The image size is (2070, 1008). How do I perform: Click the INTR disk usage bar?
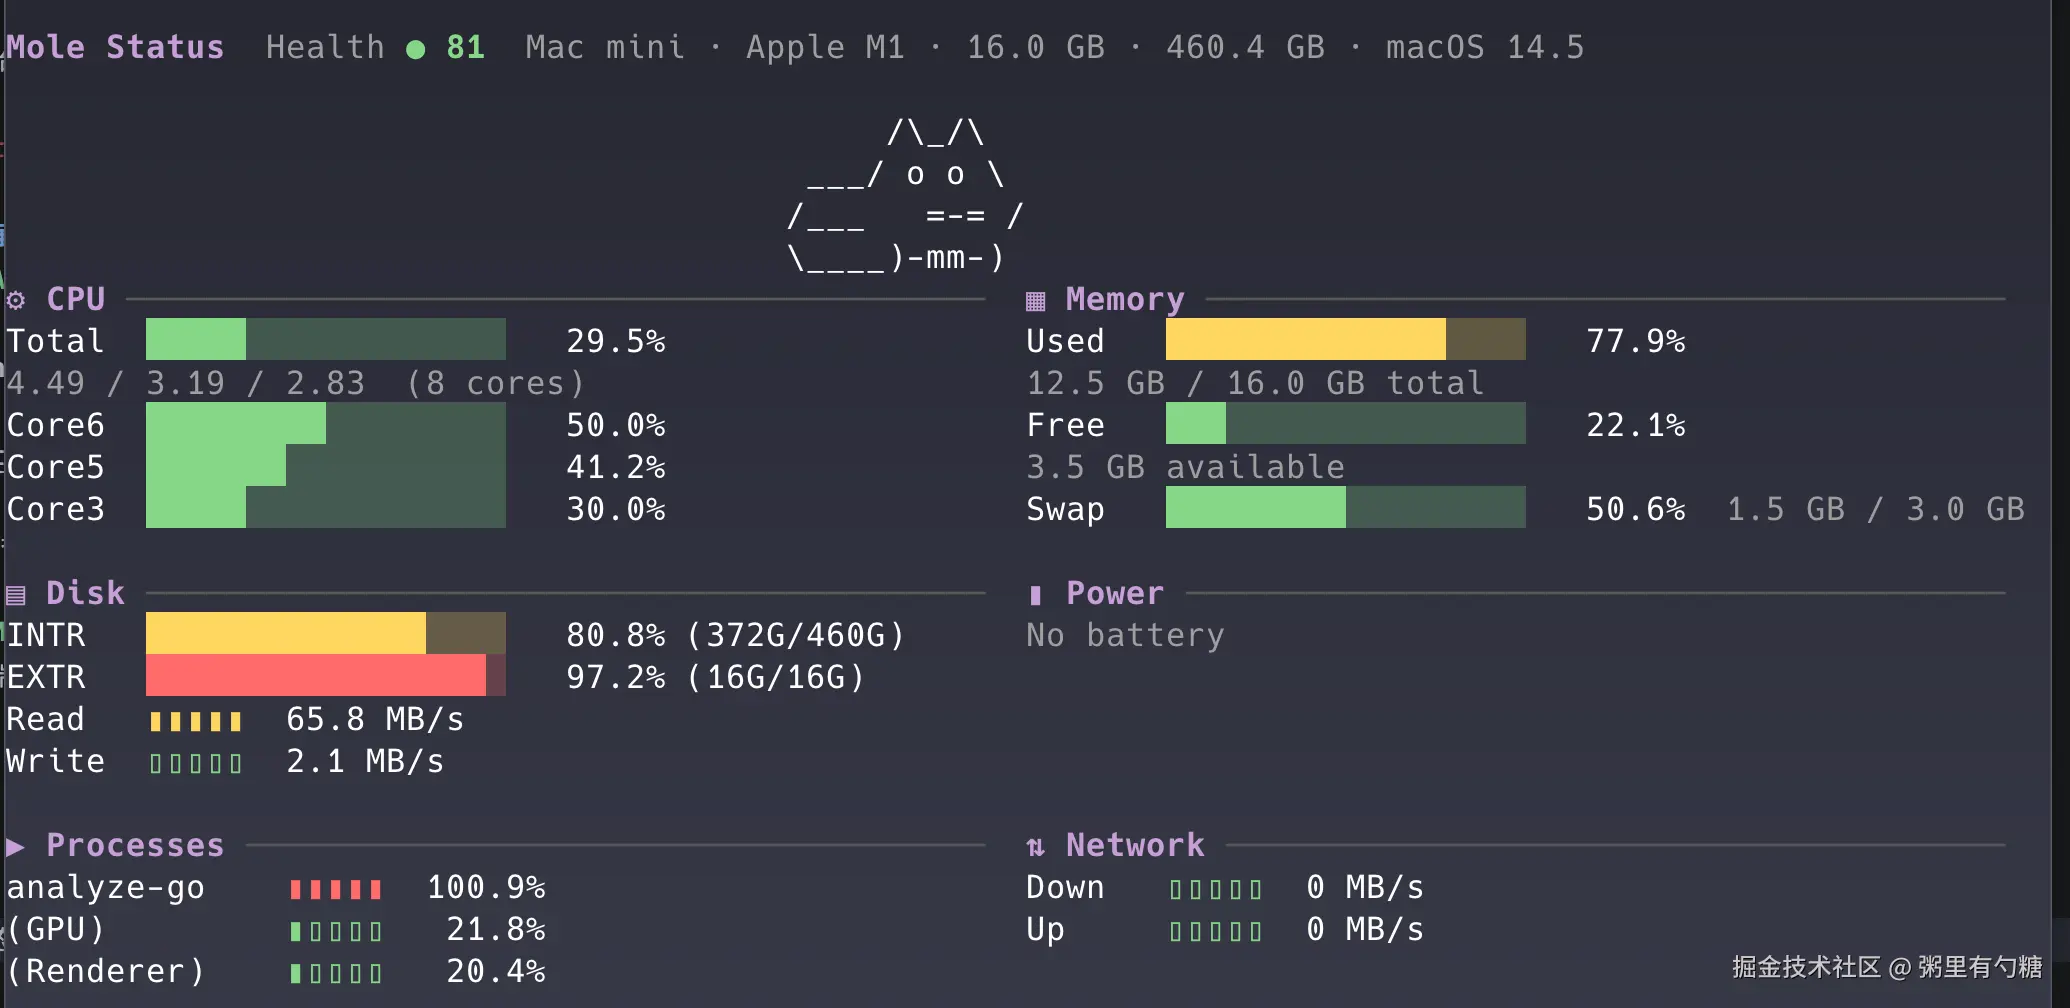coord(325,634)
